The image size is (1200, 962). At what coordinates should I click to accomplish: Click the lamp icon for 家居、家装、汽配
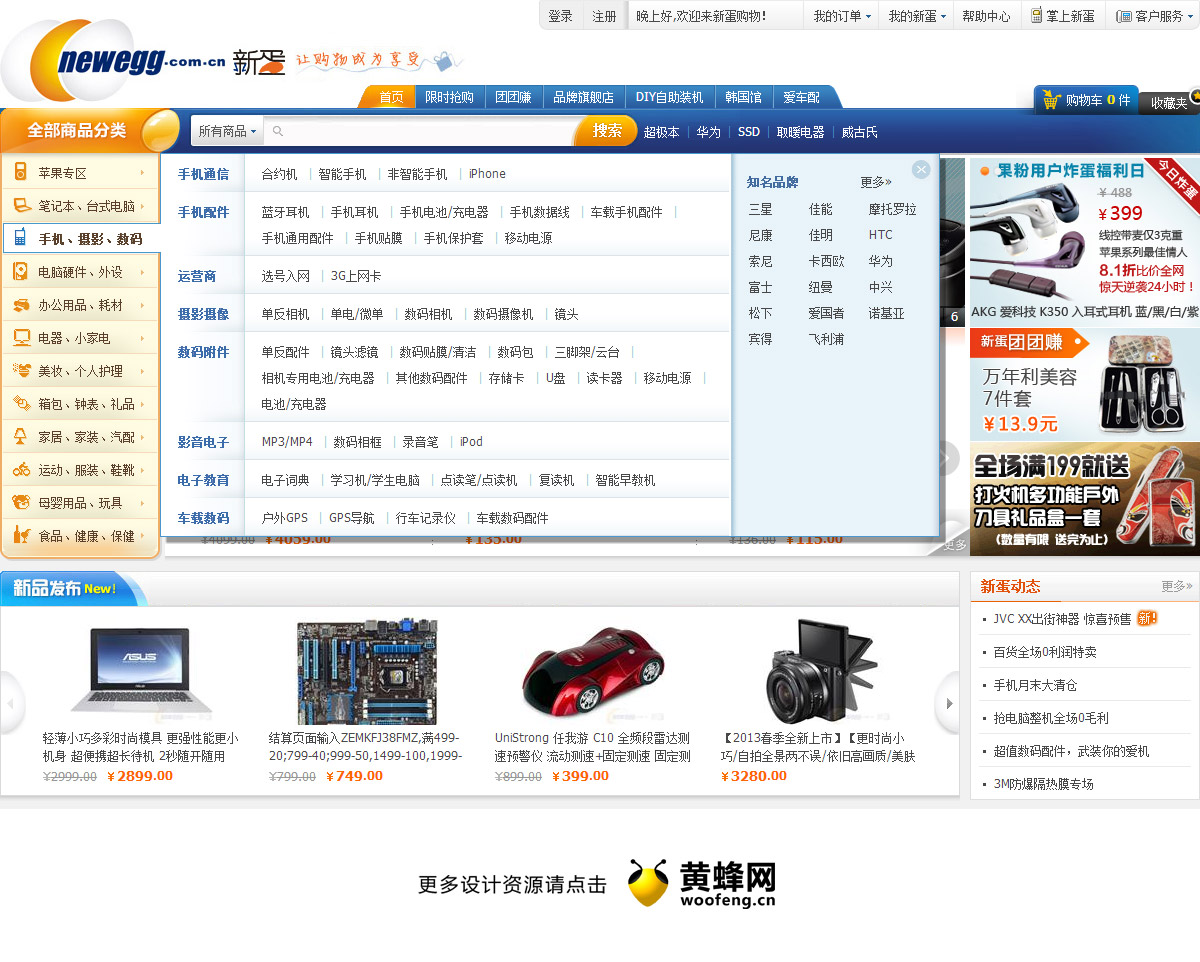click(x=20, y=437)
